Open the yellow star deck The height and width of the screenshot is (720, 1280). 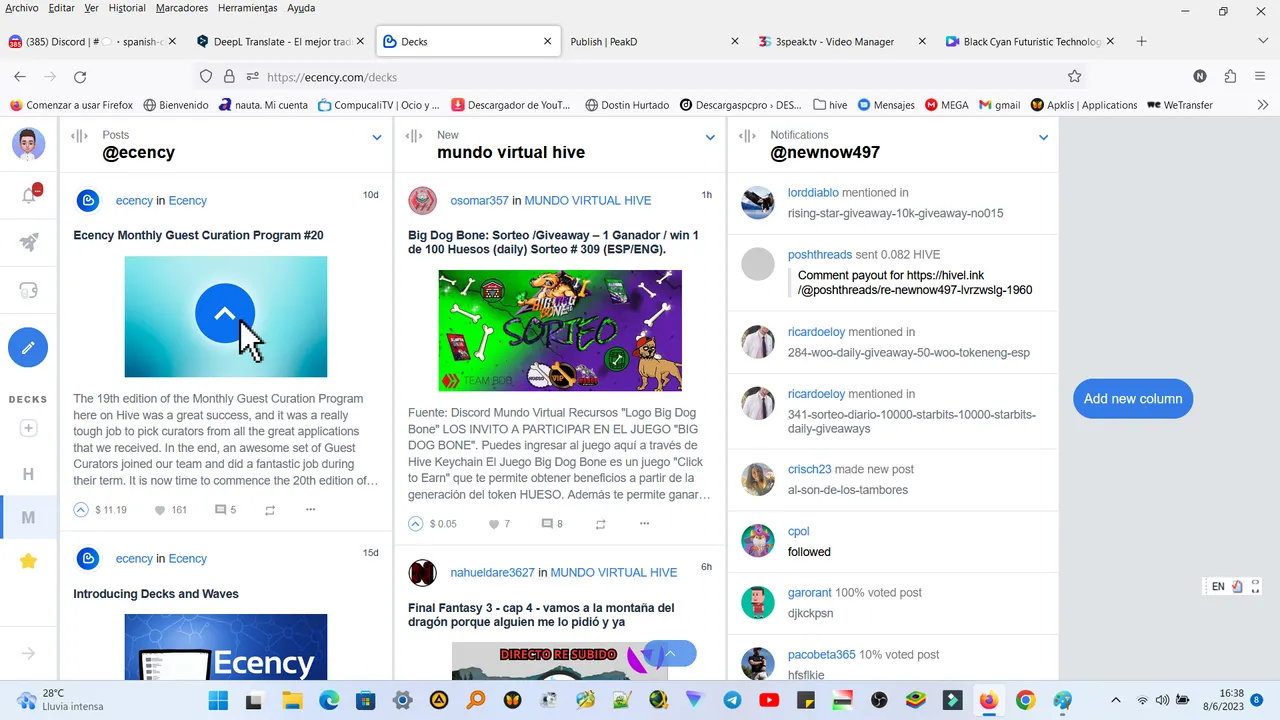pyautogui.click(x=28, y=561)
